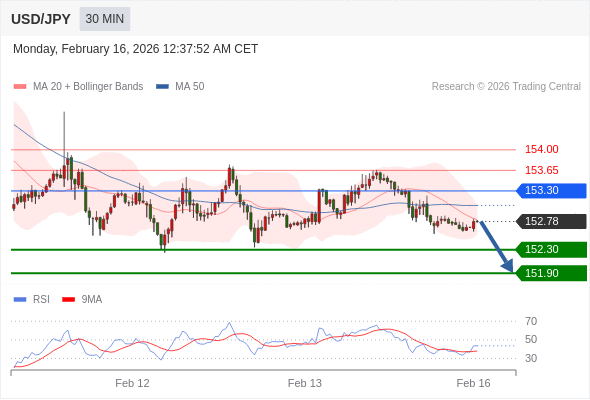
Task: Click the RSI legend blue swatch
Action: tap(20, 300)
